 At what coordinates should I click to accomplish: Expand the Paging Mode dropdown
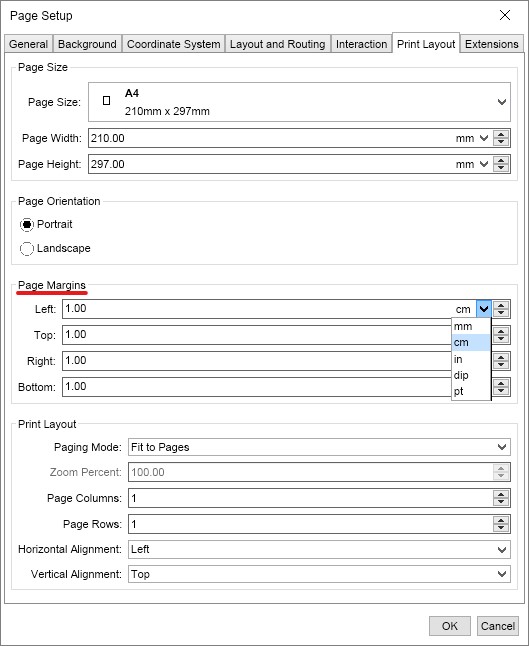pos(319,447)
